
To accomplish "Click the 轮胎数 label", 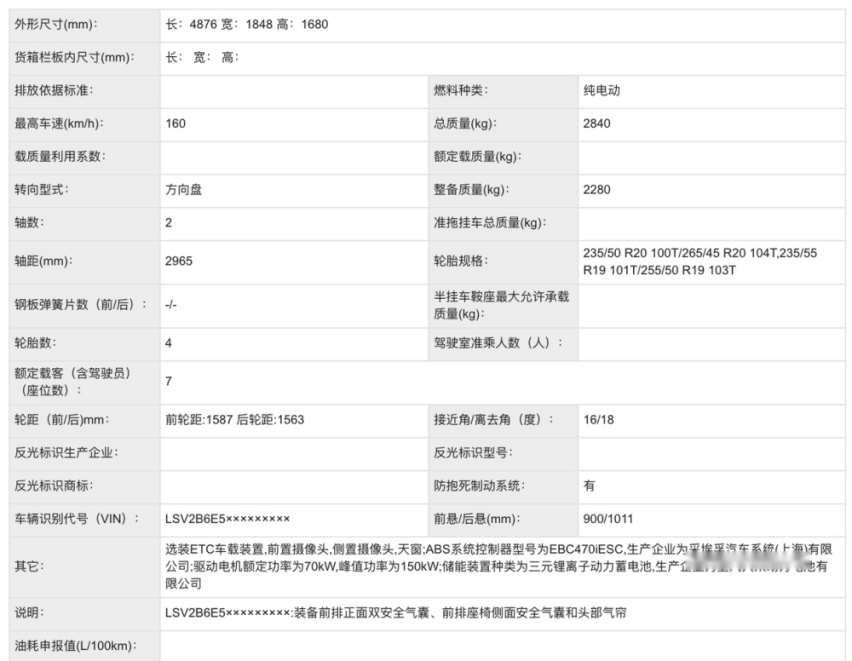I will [x=35, y=343].
